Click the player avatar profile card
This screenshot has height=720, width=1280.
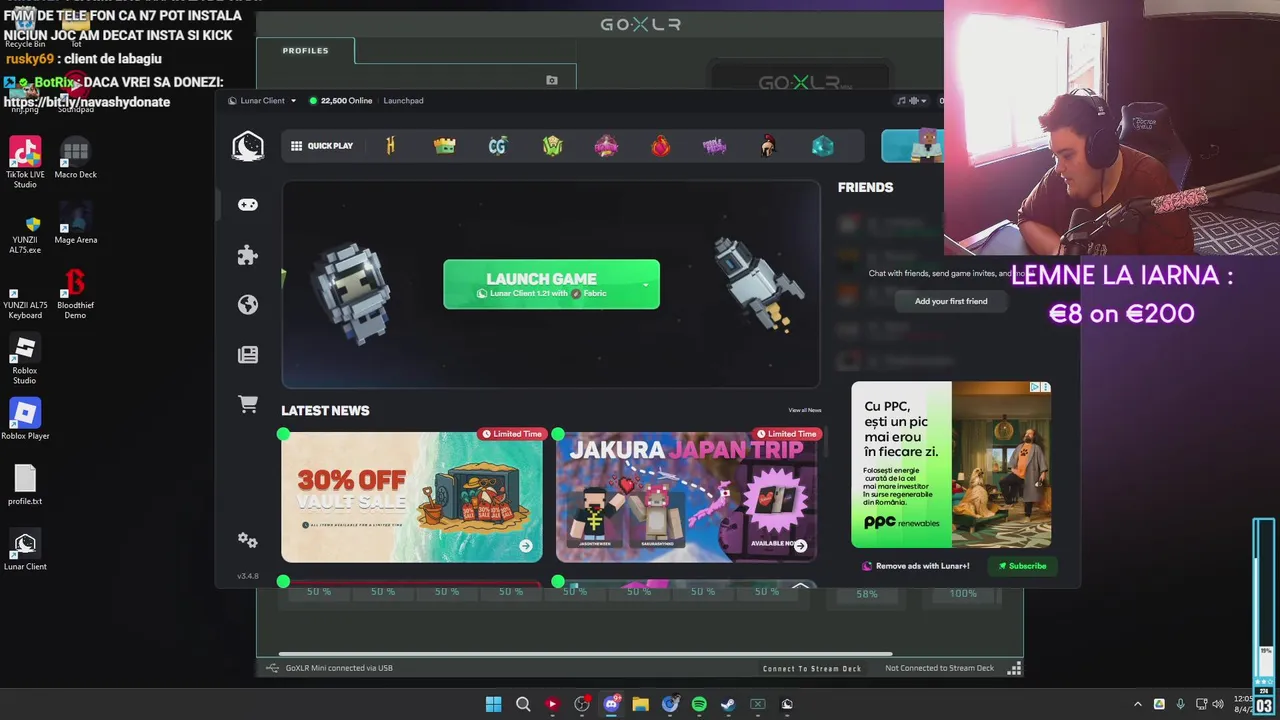point(912,146)
